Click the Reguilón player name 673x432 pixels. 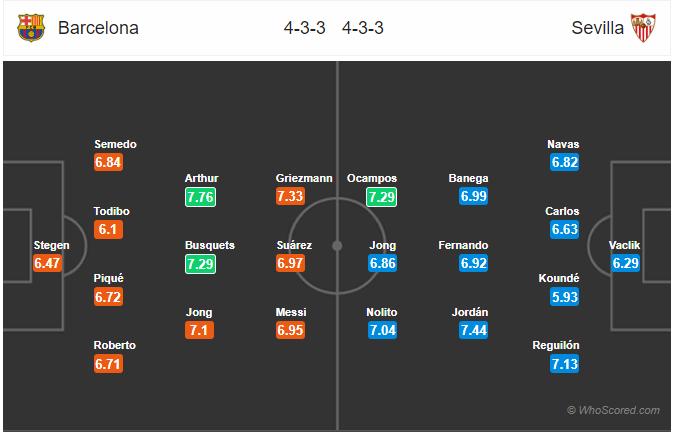coord(556,345)
